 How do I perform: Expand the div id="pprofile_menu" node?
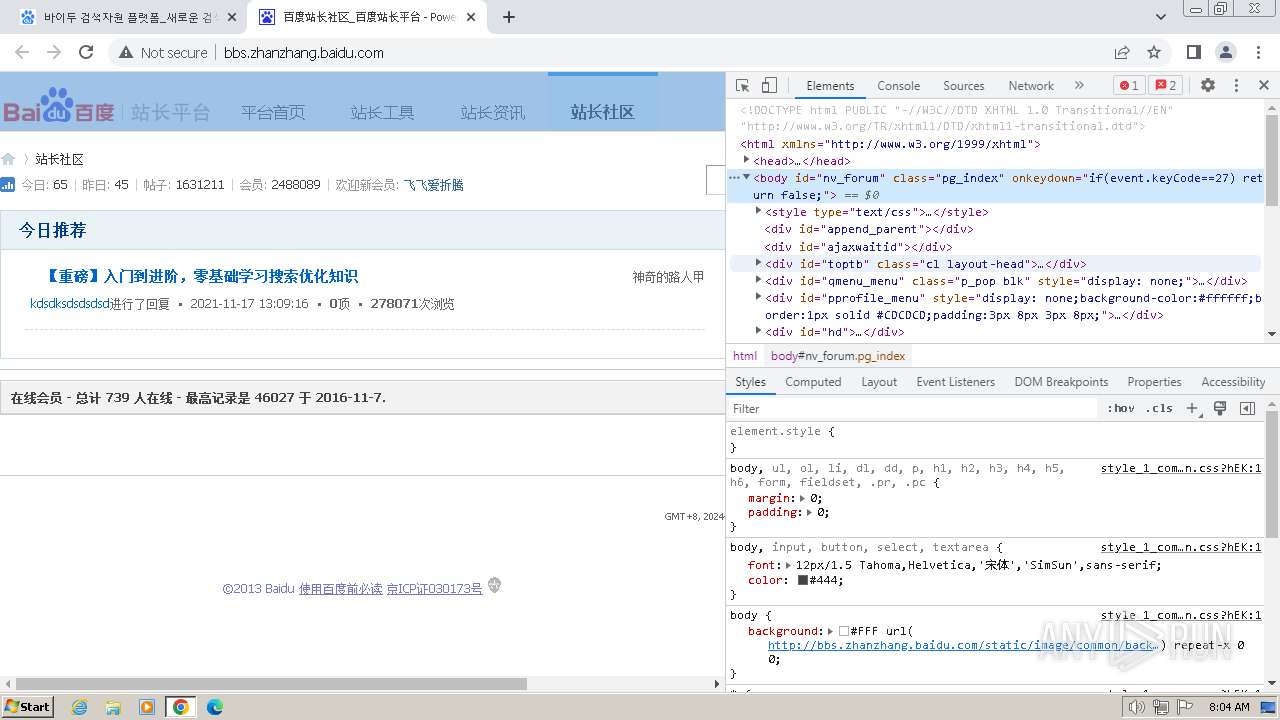click(758, 297)
